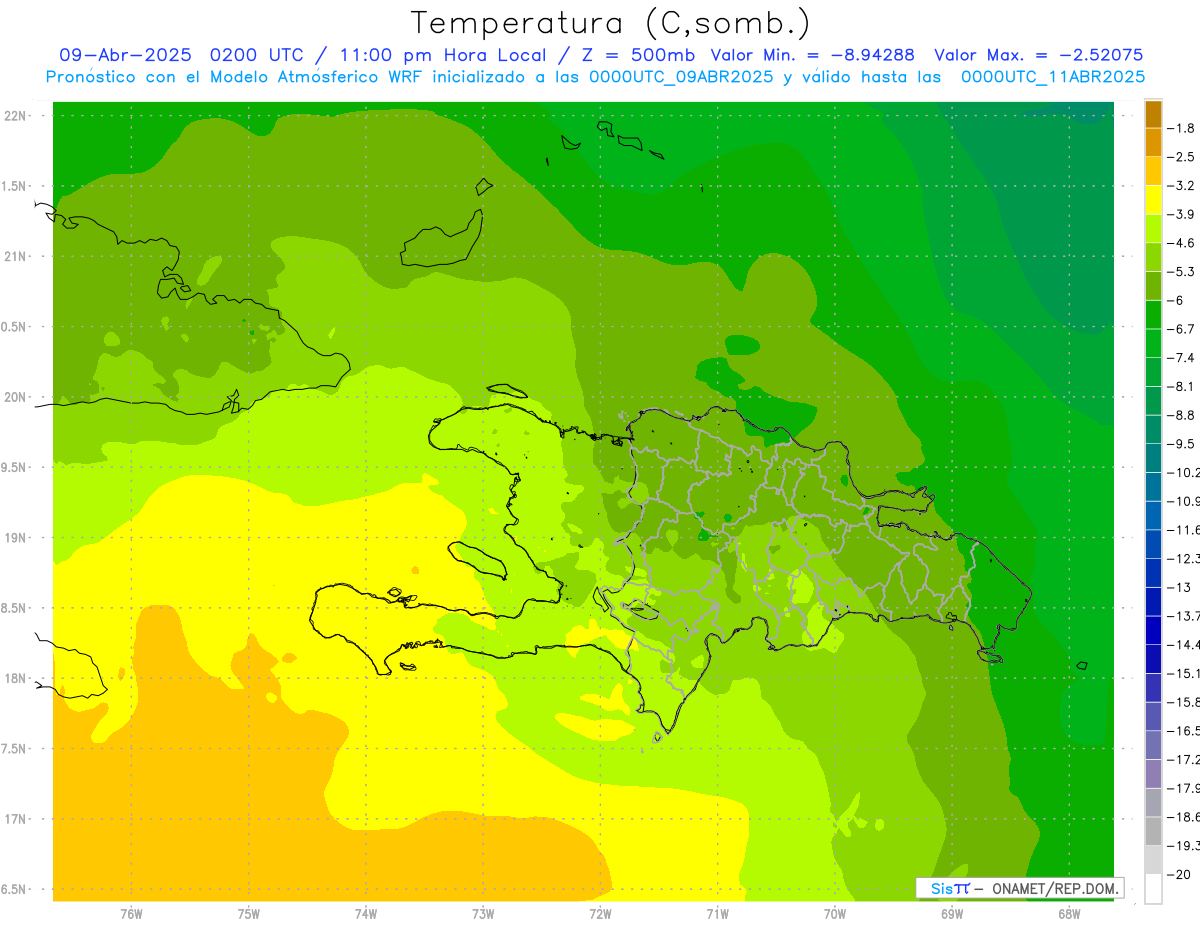The width and height of the screenshot is (1200, 927).
Task: Click the '-5.3' colorbar value label
Action: click(1182, 271)
